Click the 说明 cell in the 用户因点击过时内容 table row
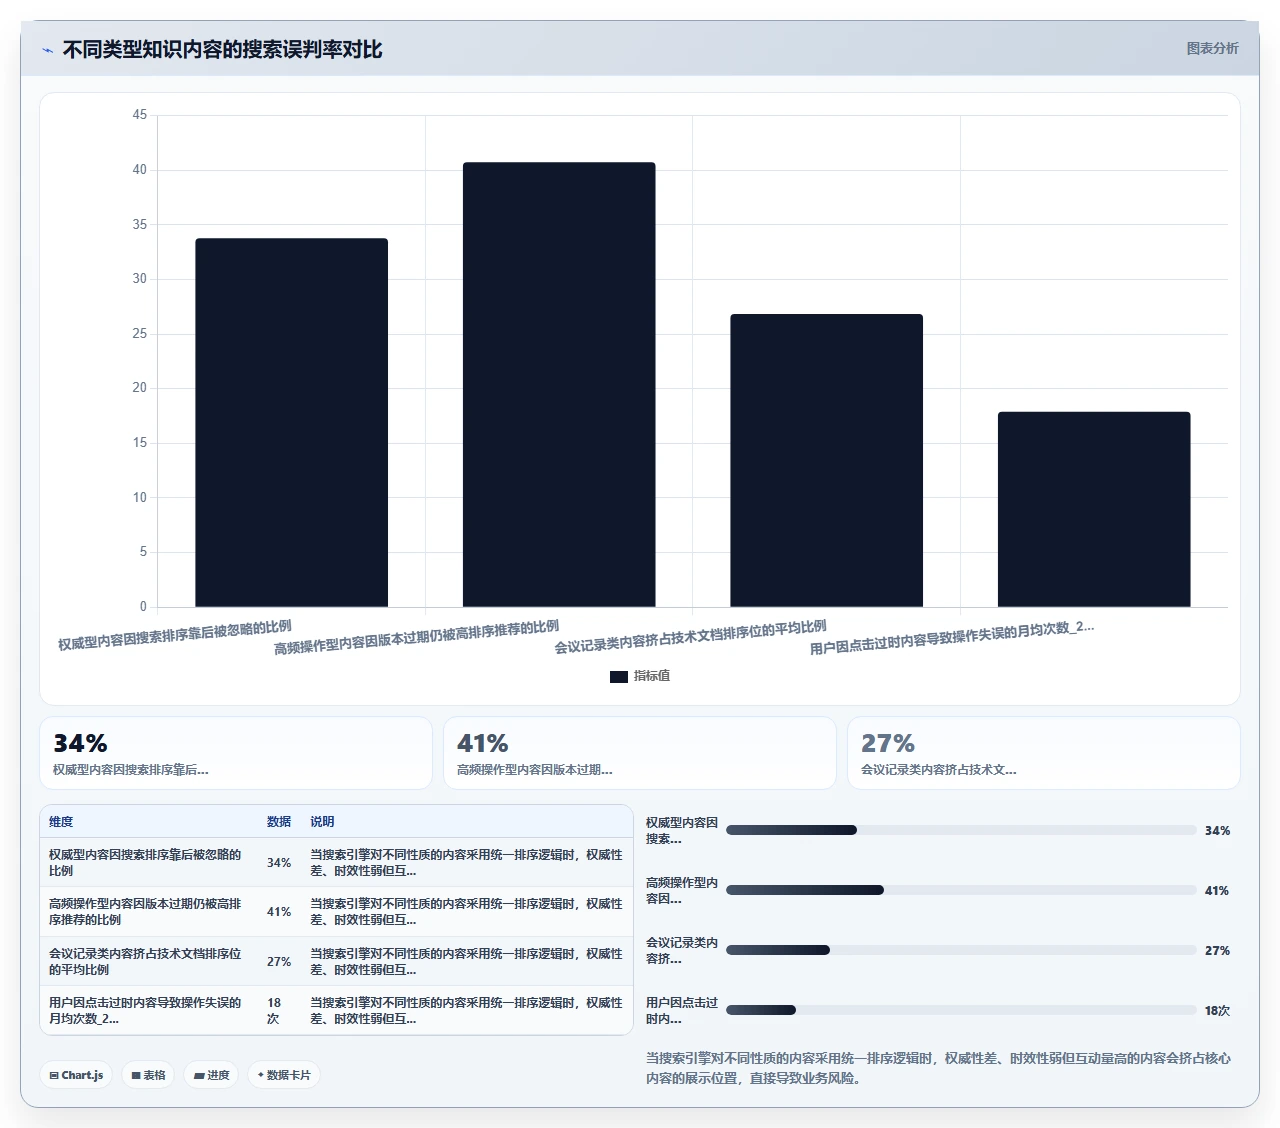Image resolution: width=1280 pixels, height=1128 pixels. (466, 1011)
